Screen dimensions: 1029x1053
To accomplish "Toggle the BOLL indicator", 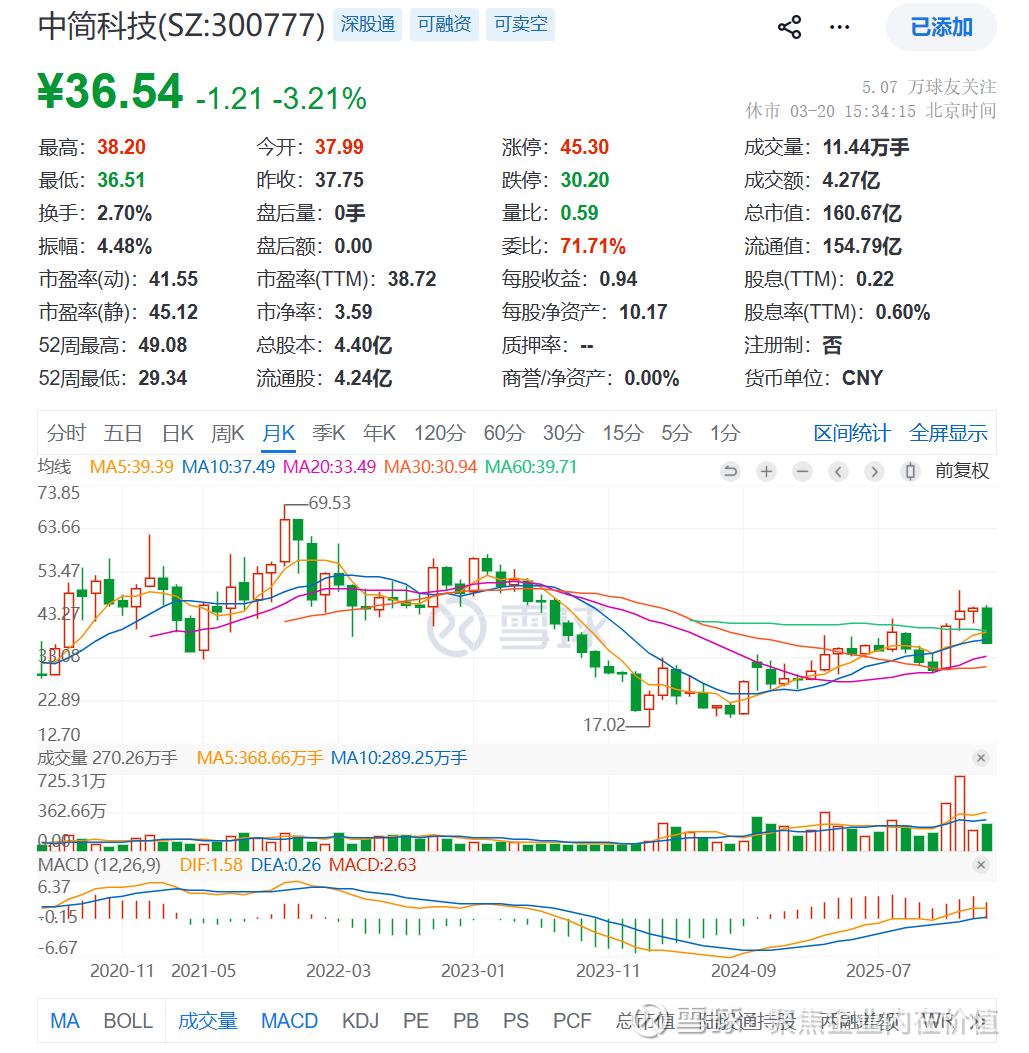I will 128,1021.
